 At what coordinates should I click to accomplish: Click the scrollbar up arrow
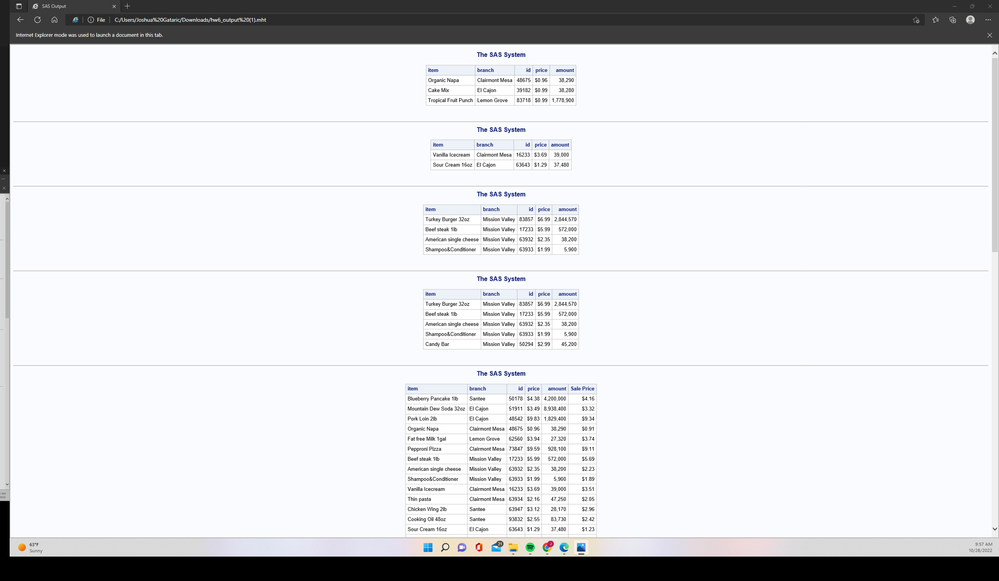point(995,54)
